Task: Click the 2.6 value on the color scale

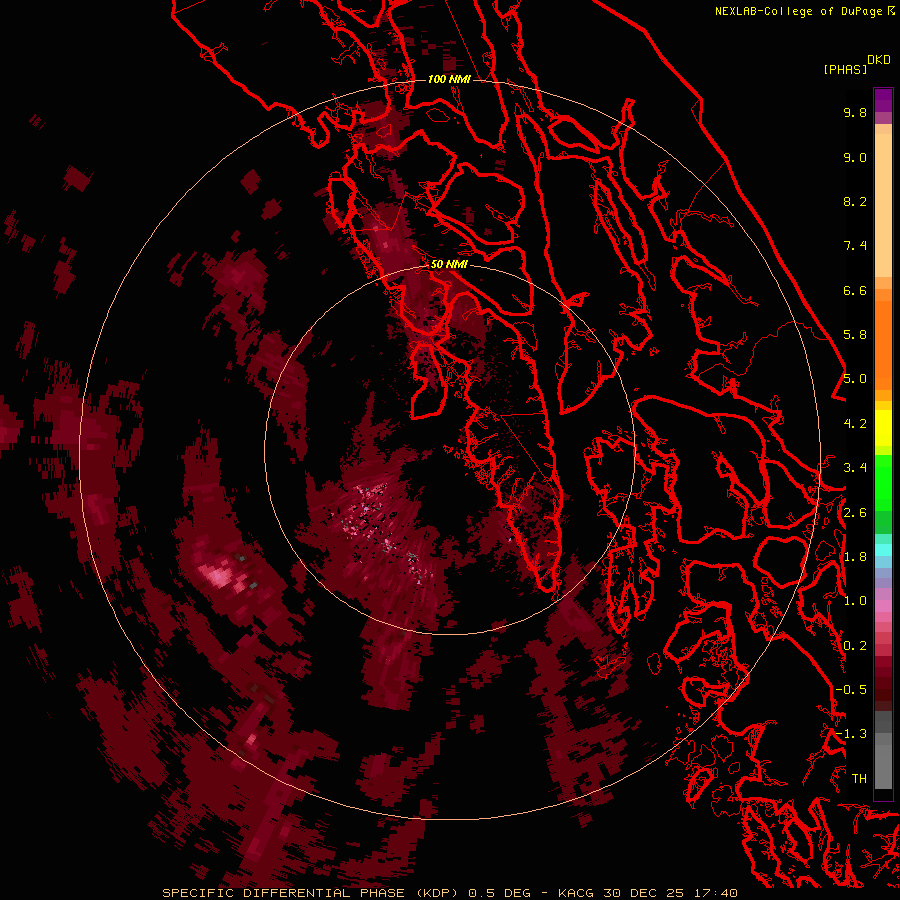Action: 855,513
